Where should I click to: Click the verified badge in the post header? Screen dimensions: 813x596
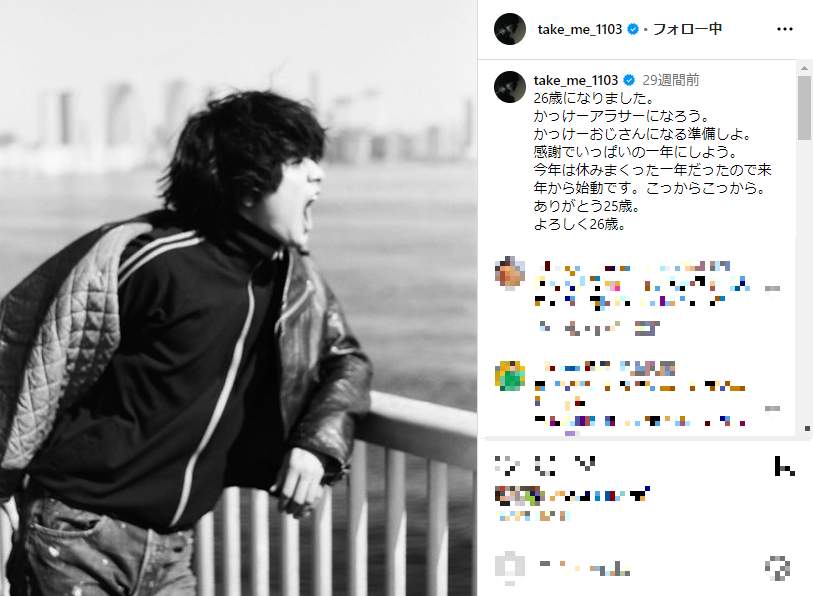click(633, 29)
